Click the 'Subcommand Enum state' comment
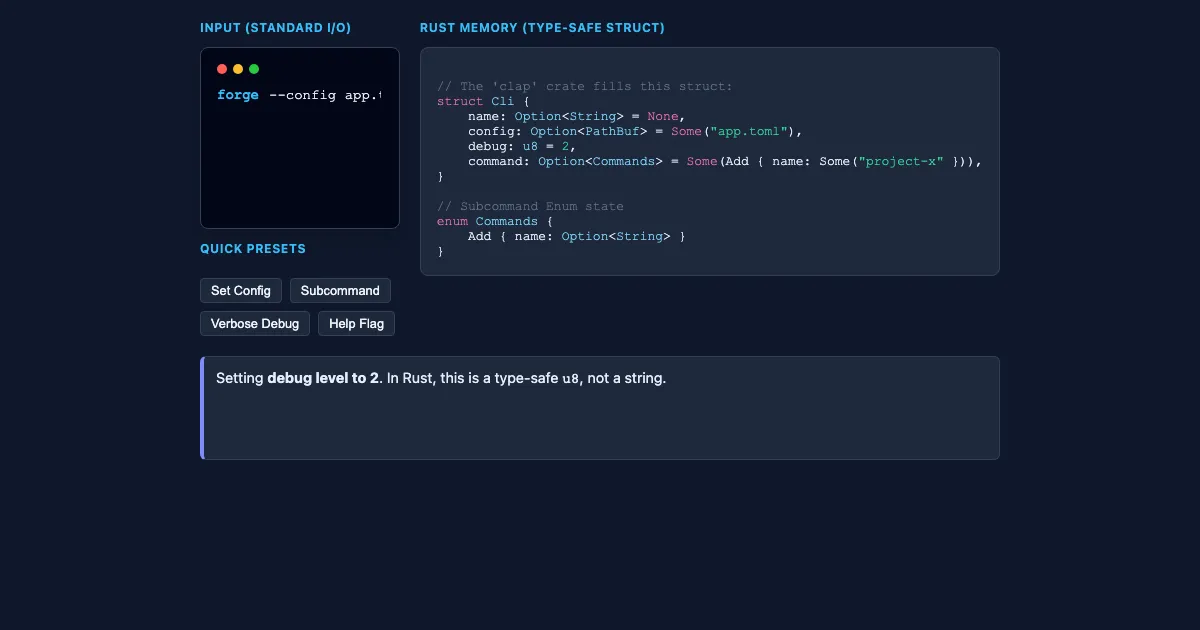Screen dimensions: 1200x630 530,206
